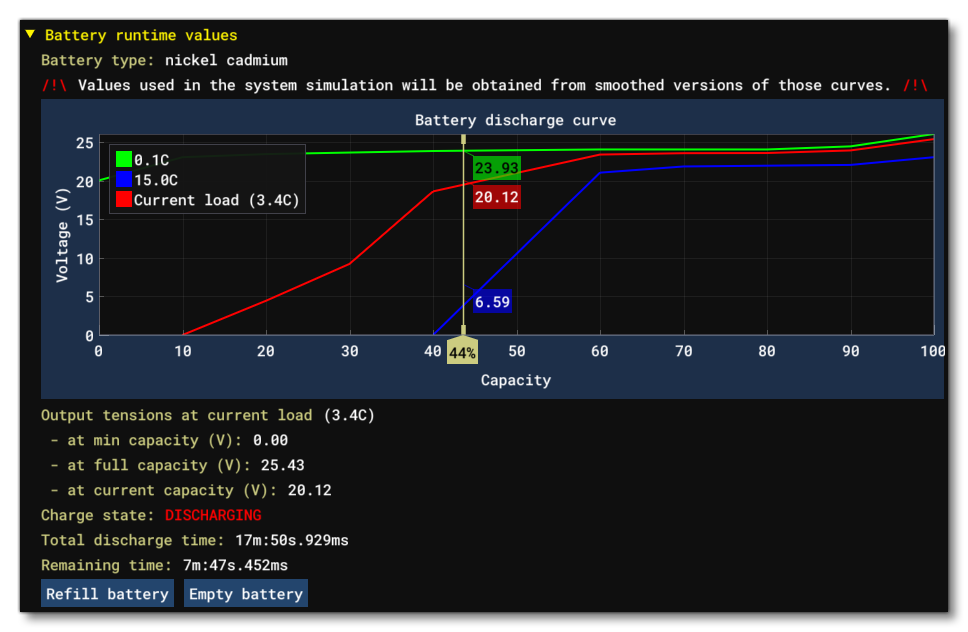The width and height of the screenshot is (968, 632).
Task: Click the Refill battery button
Action: coord(106,593)
